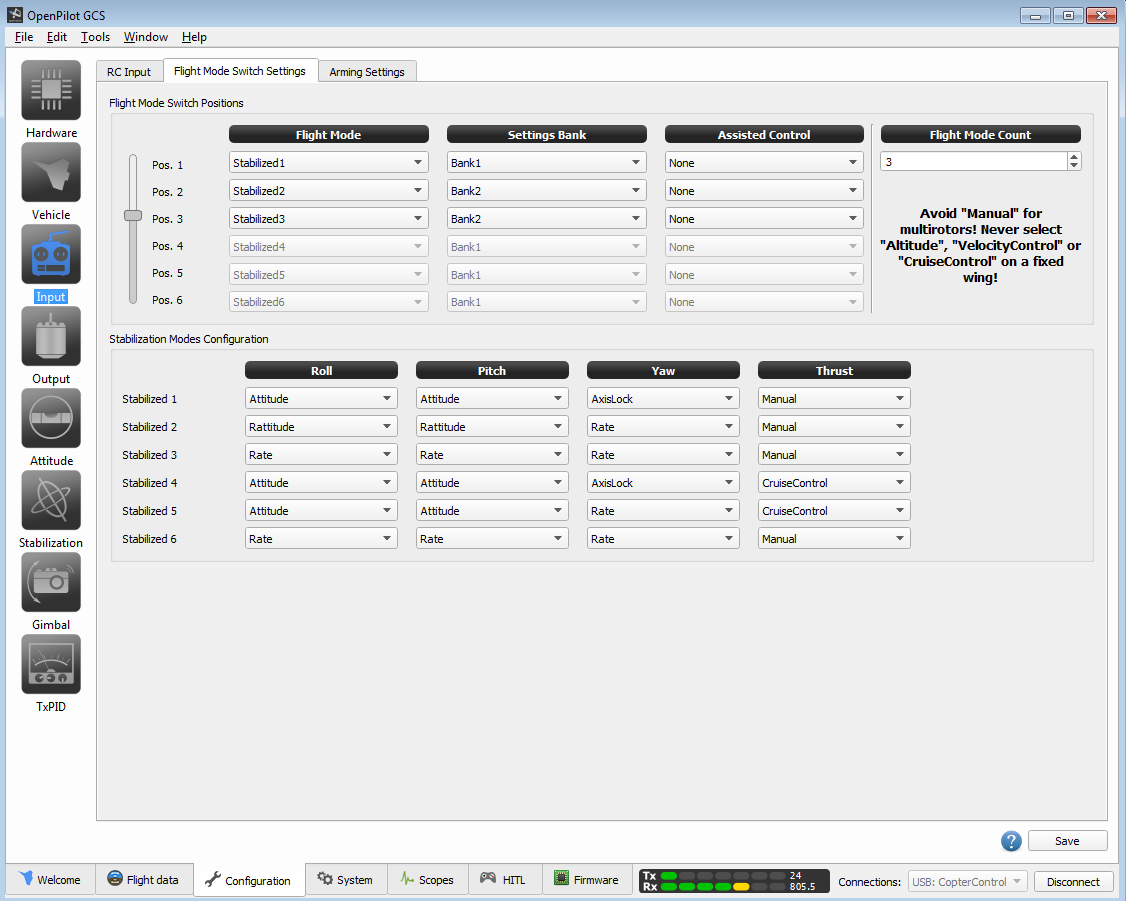Expand Stabilized 4 Thrust CruiseControl dropdown
This screenshot has height=901, width=1126.
point(834,483)
